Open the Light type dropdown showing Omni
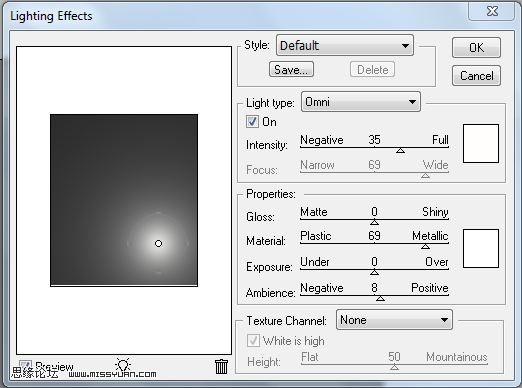Image resolution: width=522 pixels, height=388 pixels. (361, 102)
